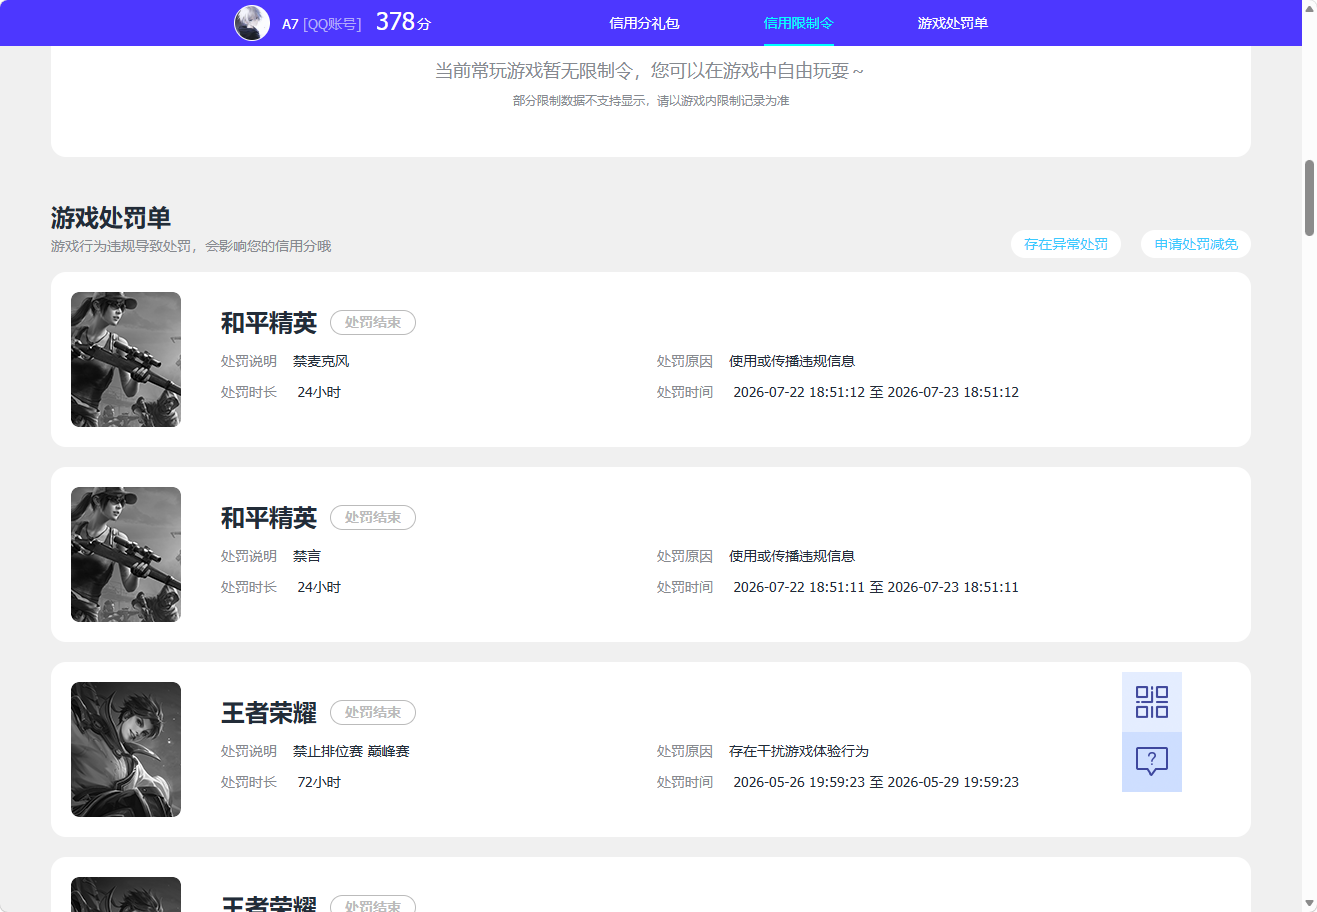Open the QR code floating icon
The width and height of the screenshot is (1317, 912).
point(1152,702)
